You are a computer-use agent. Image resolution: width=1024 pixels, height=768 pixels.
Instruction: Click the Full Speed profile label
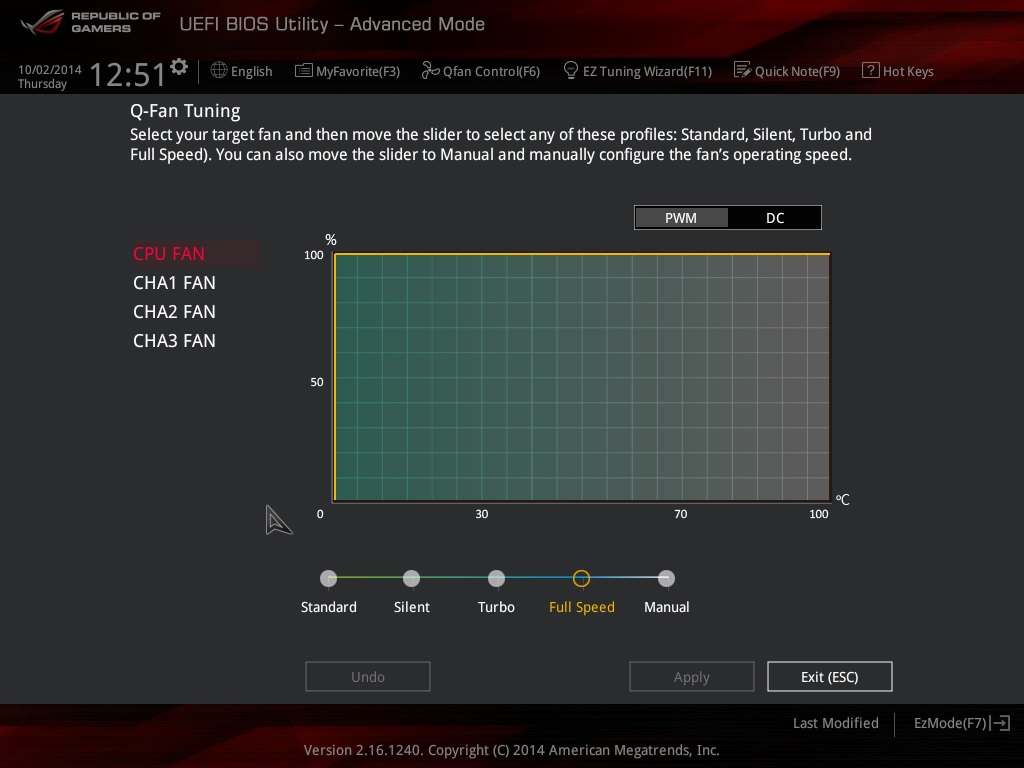[x=581, y=607]
